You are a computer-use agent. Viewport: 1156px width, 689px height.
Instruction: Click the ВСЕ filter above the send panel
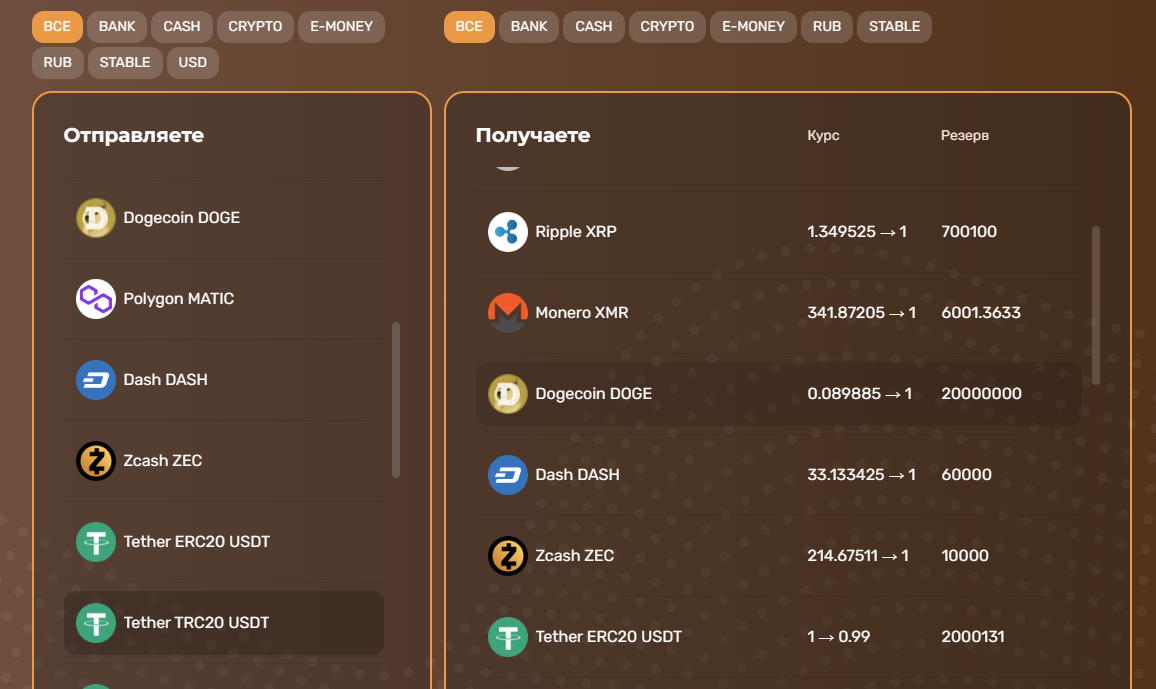57,27
